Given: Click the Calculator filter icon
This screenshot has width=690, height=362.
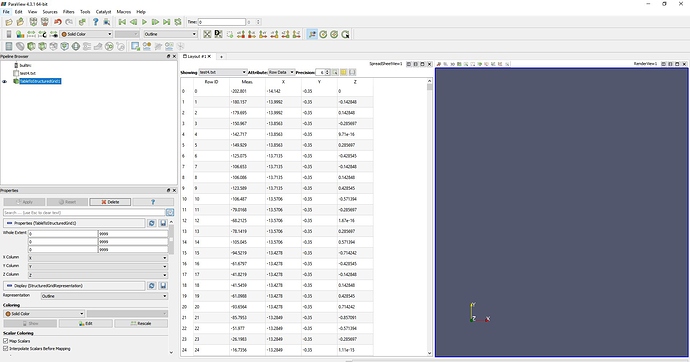Looking at the screenshot, I should 9,46.
